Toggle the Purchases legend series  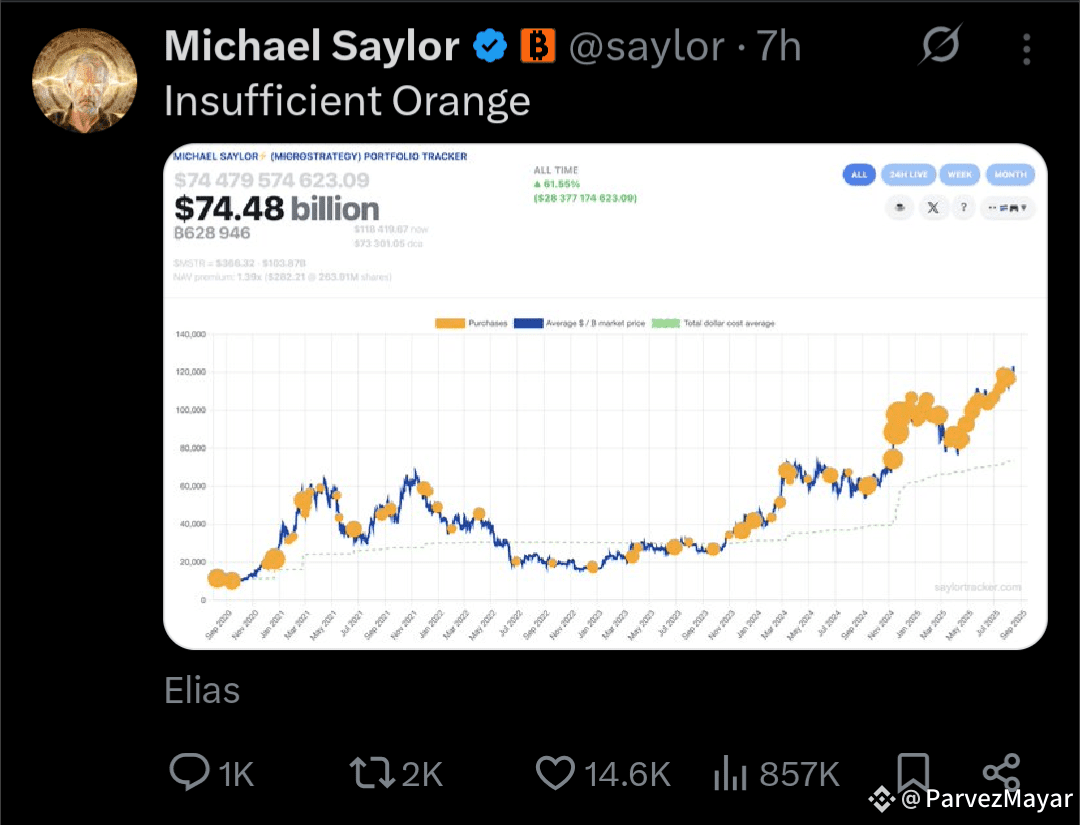click(471, 323)
